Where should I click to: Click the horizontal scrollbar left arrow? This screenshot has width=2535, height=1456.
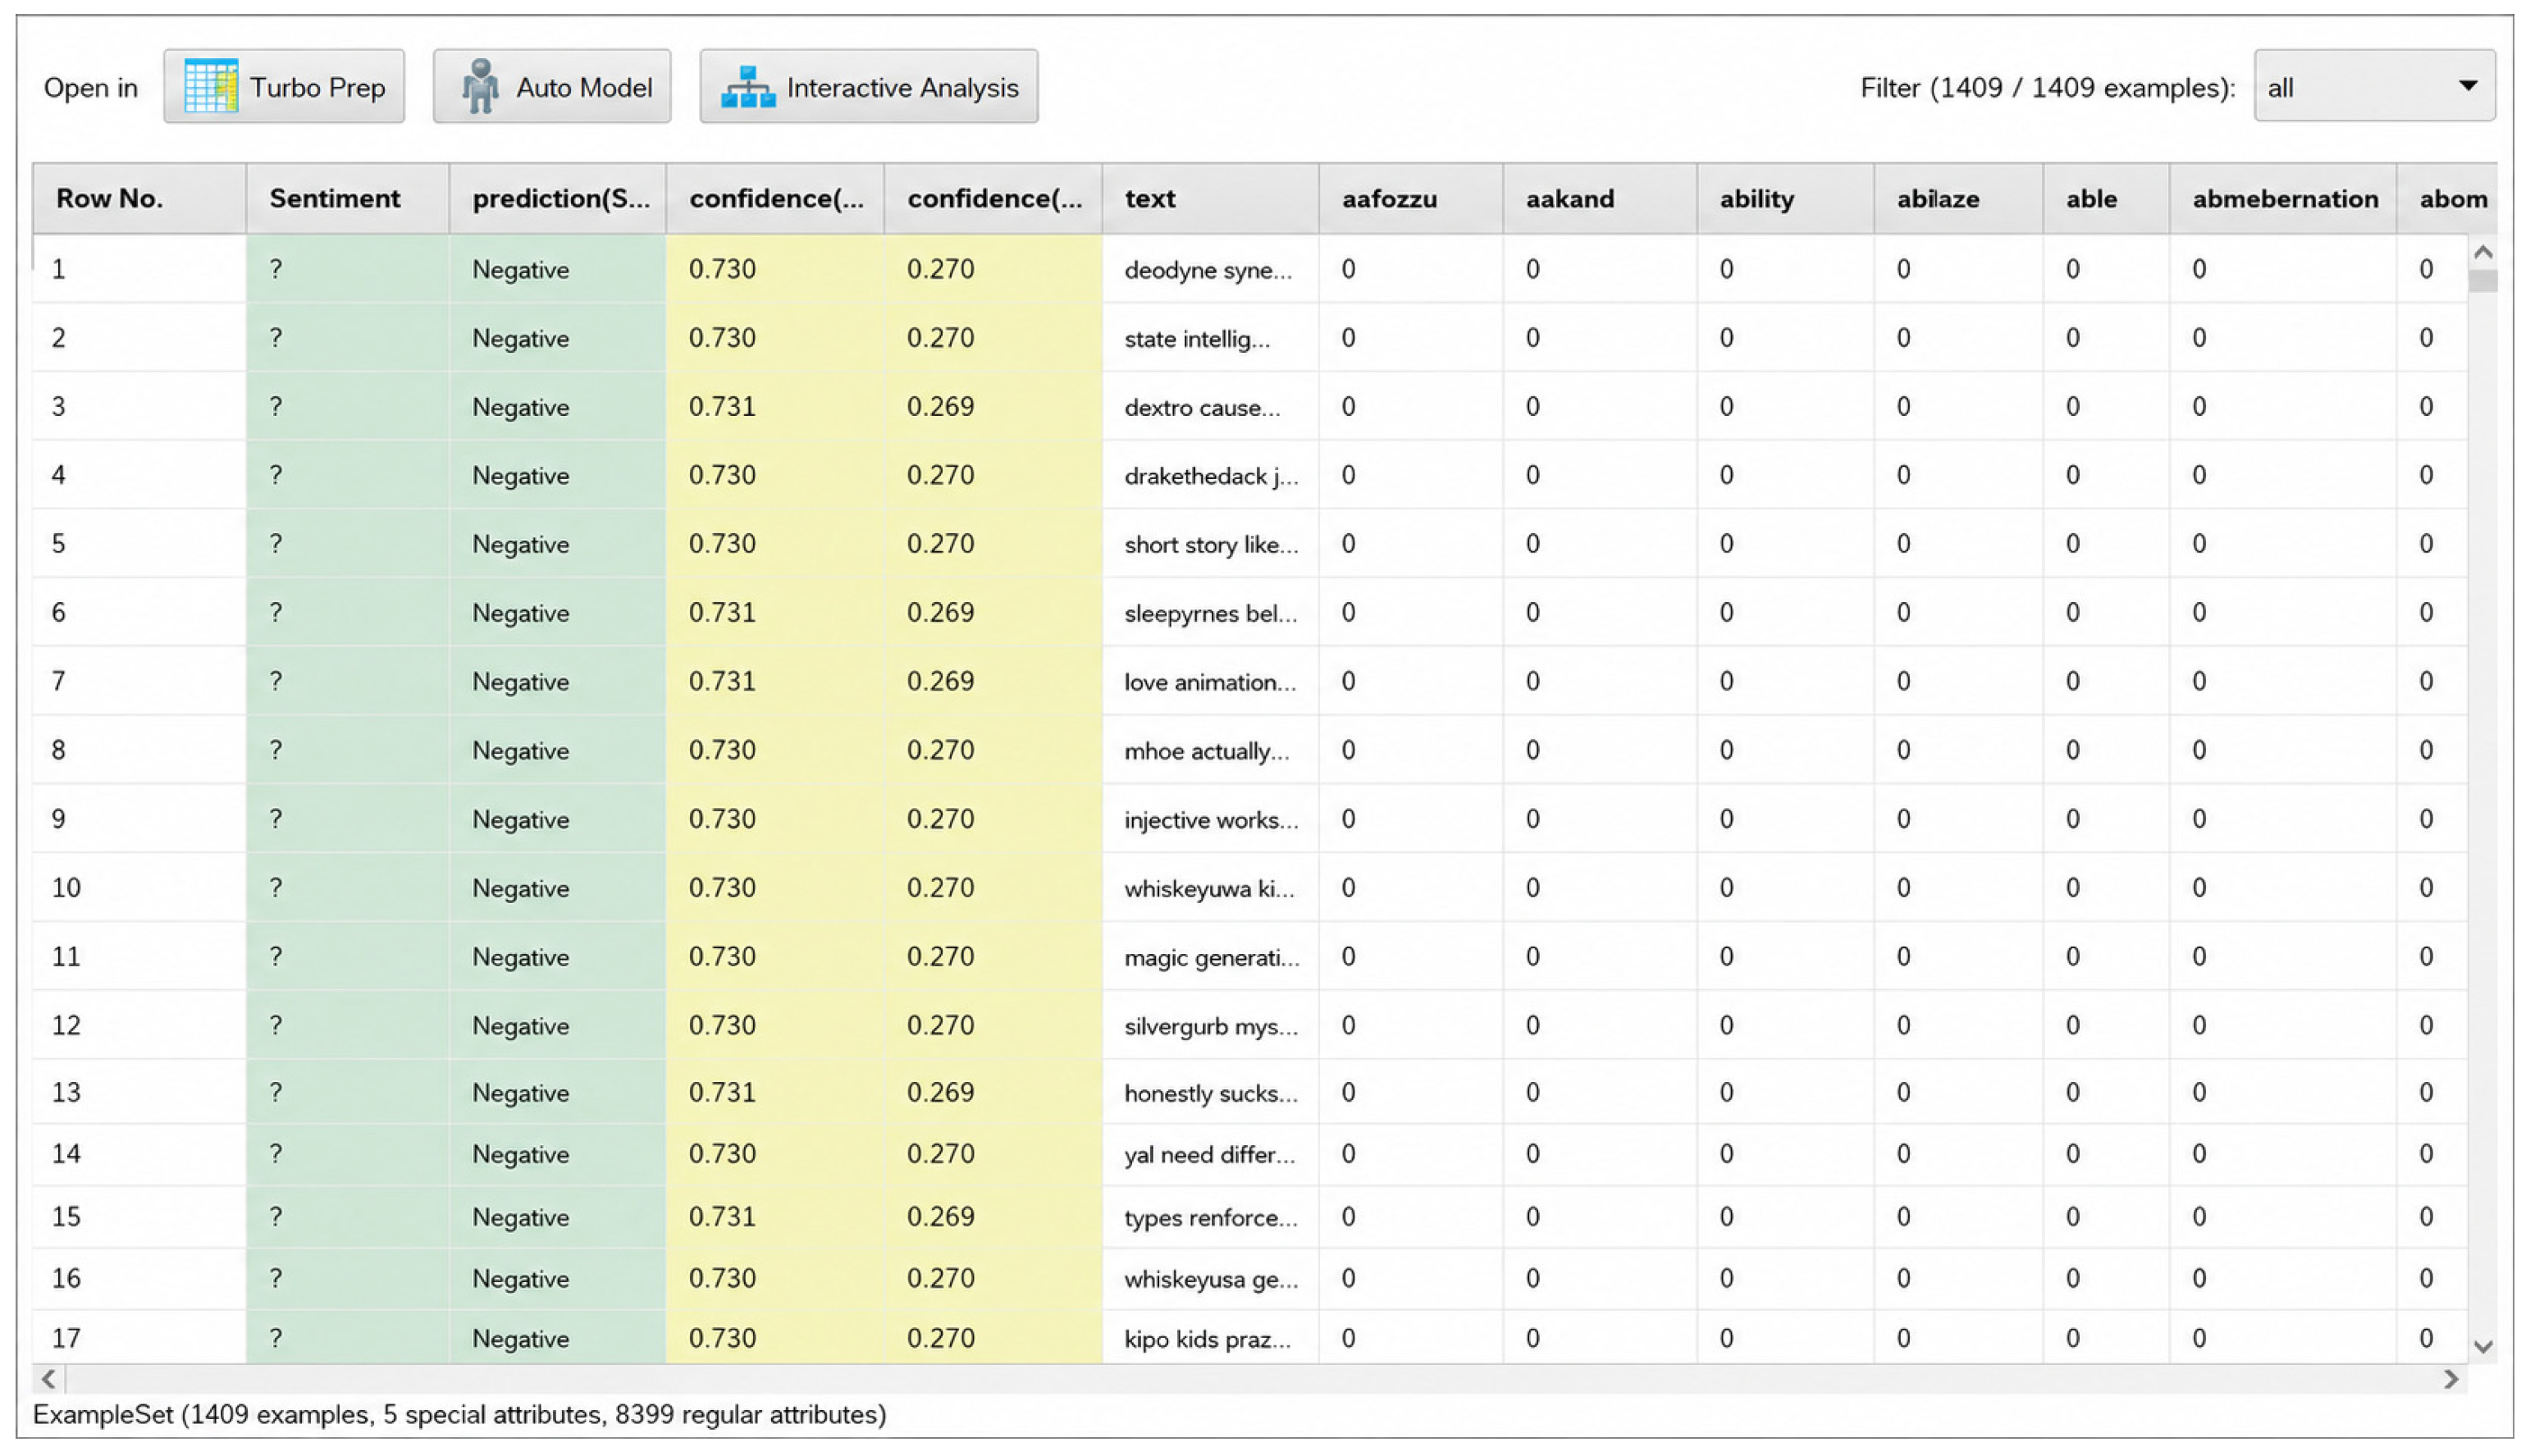click(48, 1380)
